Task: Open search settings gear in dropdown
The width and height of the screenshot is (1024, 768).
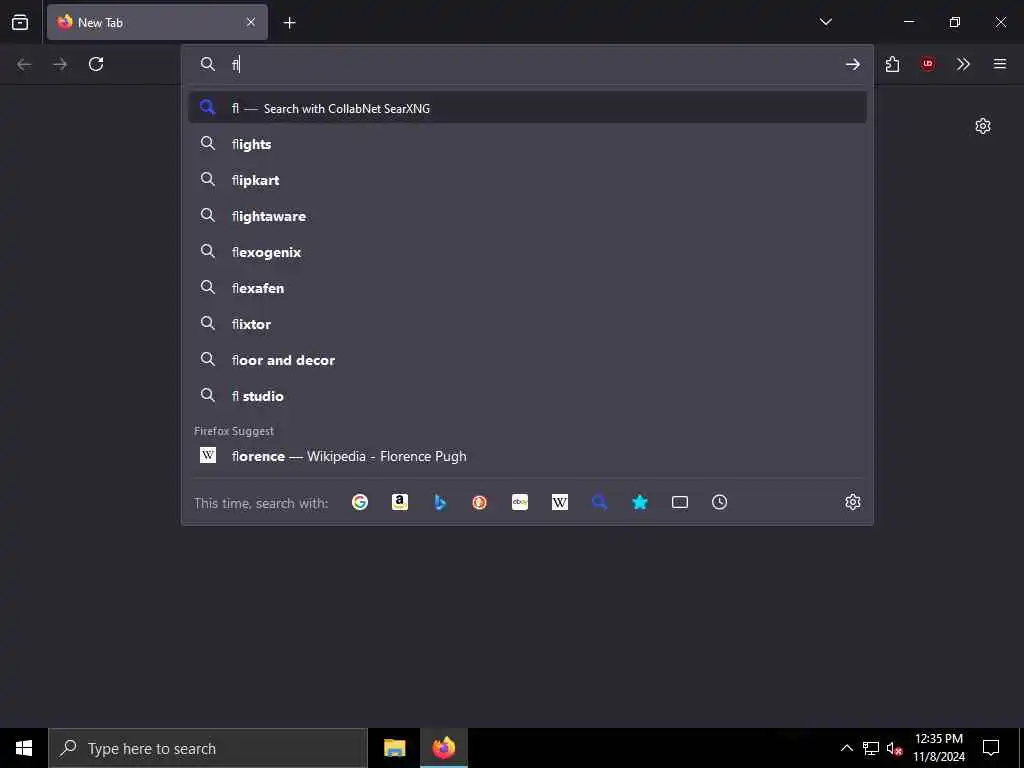Action: coord(853,502)
